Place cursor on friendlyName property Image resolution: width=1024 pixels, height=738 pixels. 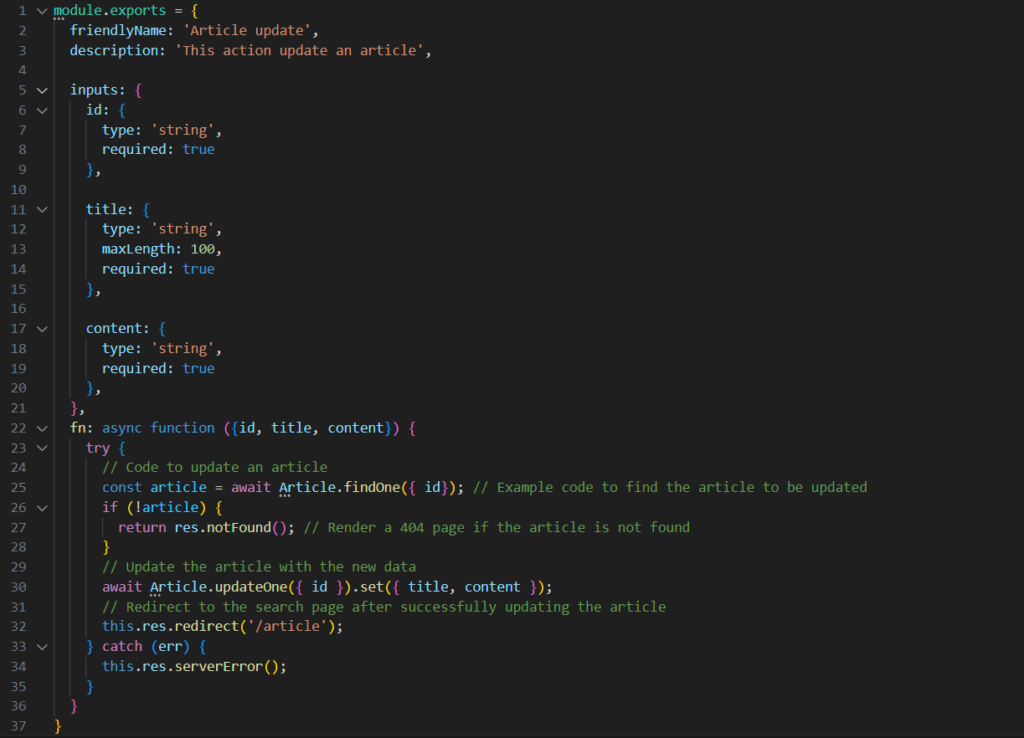110,30
